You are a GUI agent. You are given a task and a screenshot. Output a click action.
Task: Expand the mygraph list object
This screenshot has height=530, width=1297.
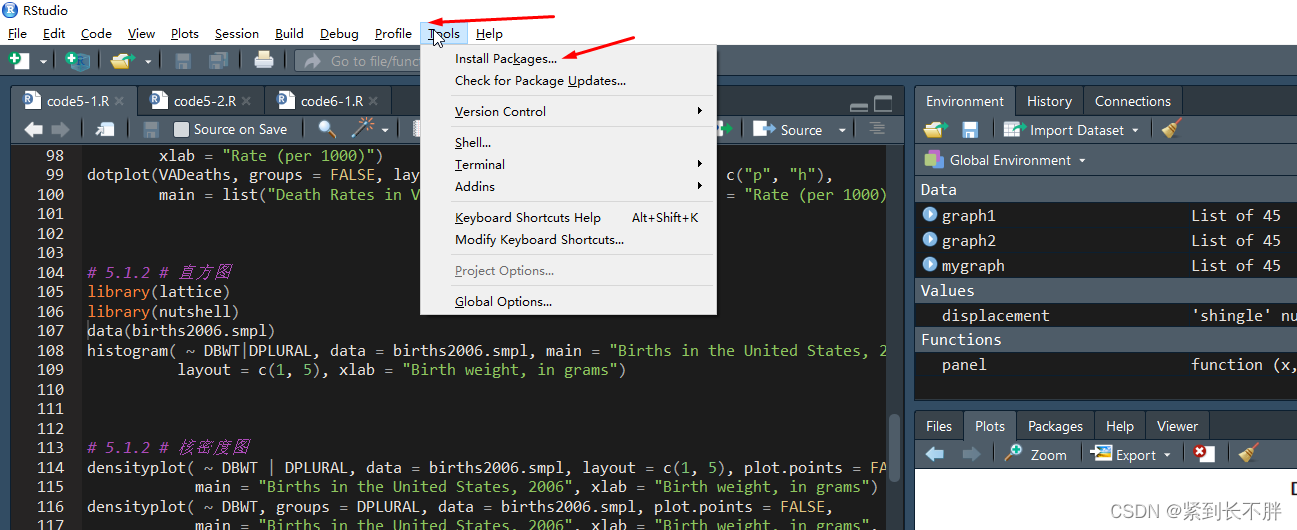[930, 265]
